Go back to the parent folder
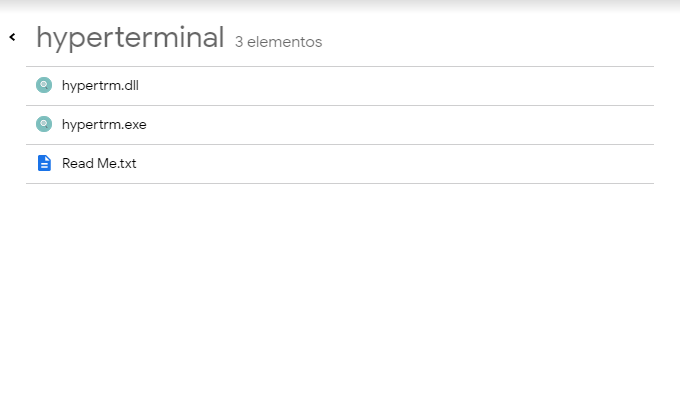The height and width of the screenshot is (416, 680). point(12,38)
